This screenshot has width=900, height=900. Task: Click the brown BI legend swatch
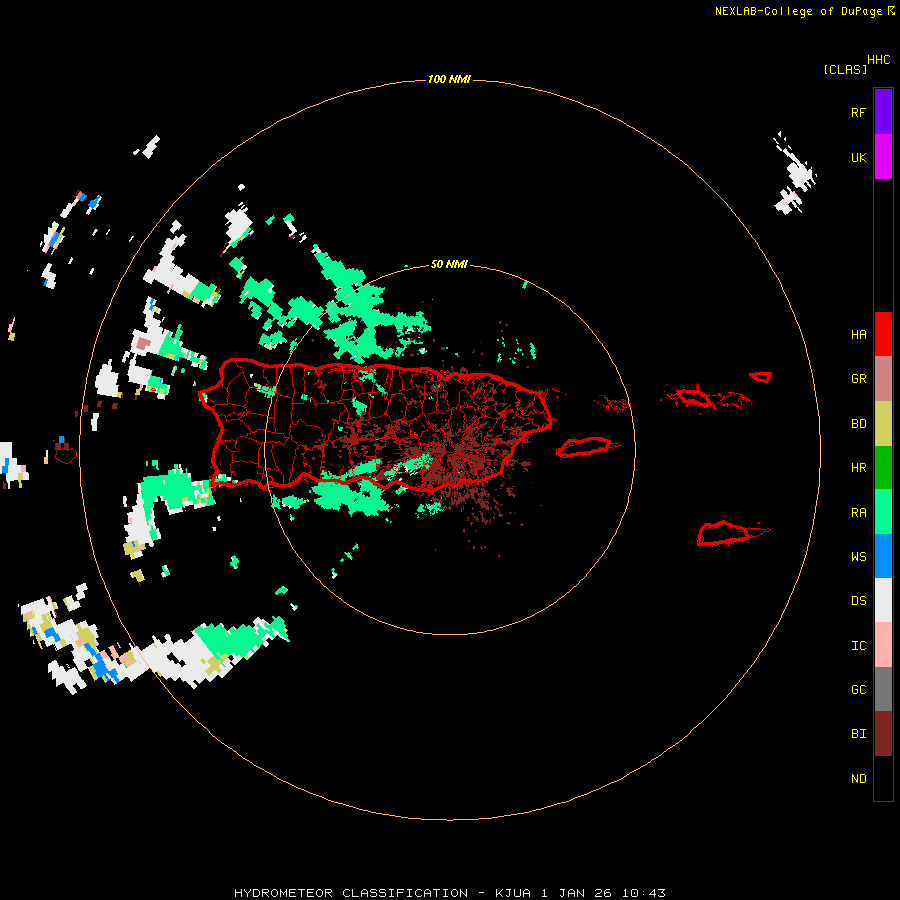coord(883,734)
